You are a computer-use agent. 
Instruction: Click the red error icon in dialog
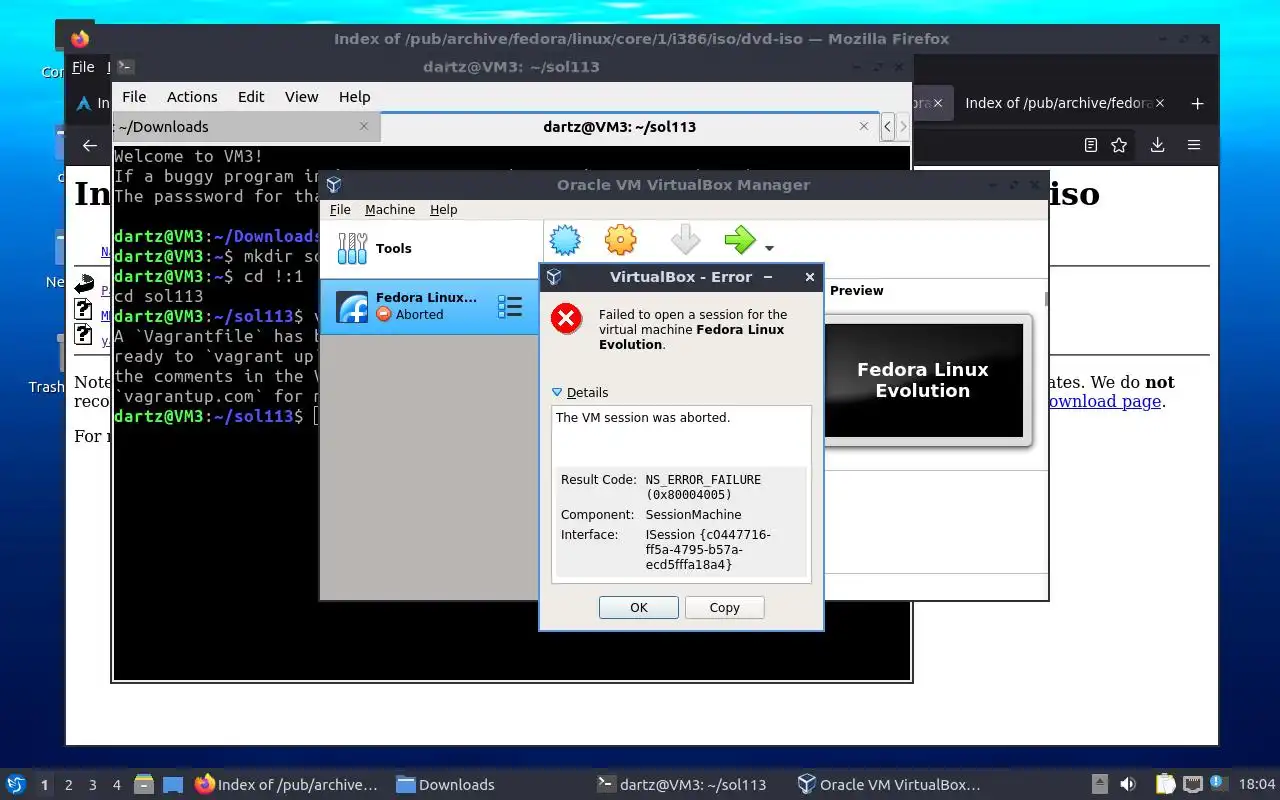click(566, 319)
